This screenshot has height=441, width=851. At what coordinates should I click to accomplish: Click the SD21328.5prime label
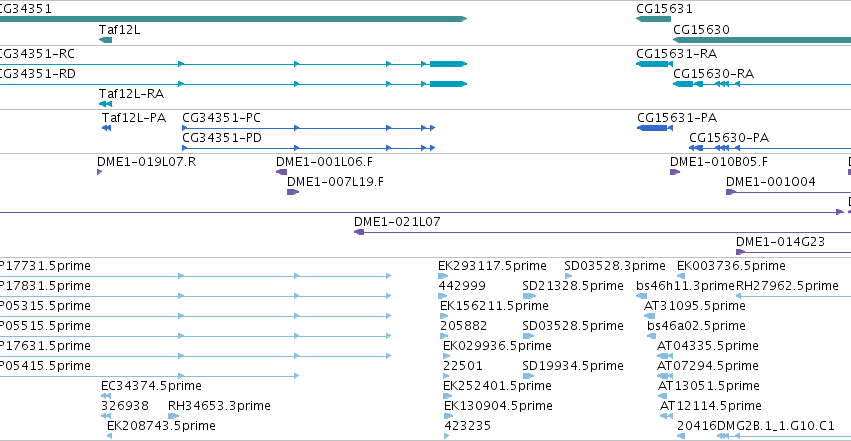click(x=573, y=286)
